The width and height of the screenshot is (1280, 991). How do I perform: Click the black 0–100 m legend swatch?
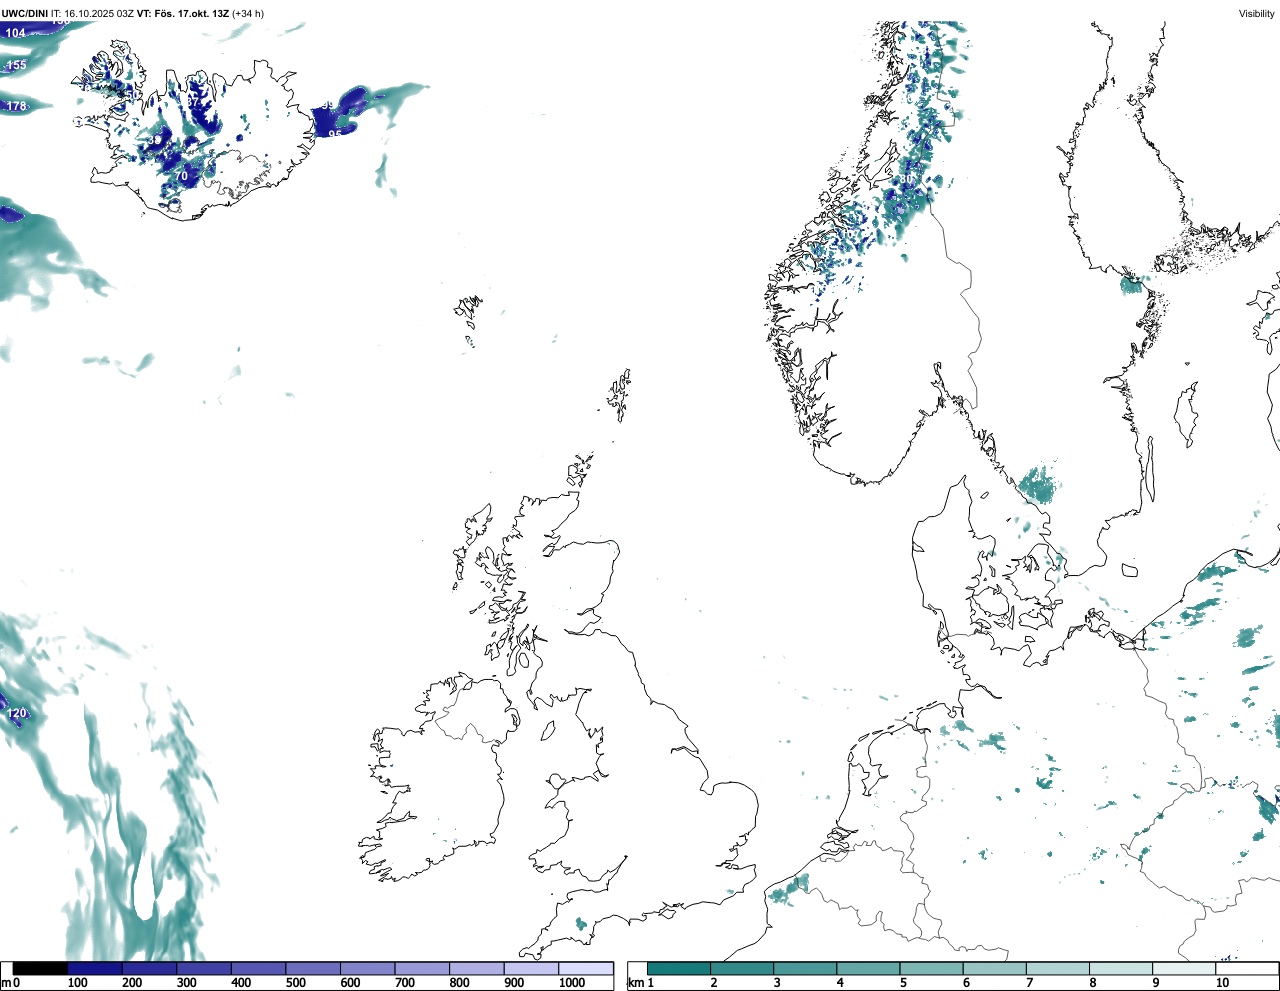click(40, 968)
